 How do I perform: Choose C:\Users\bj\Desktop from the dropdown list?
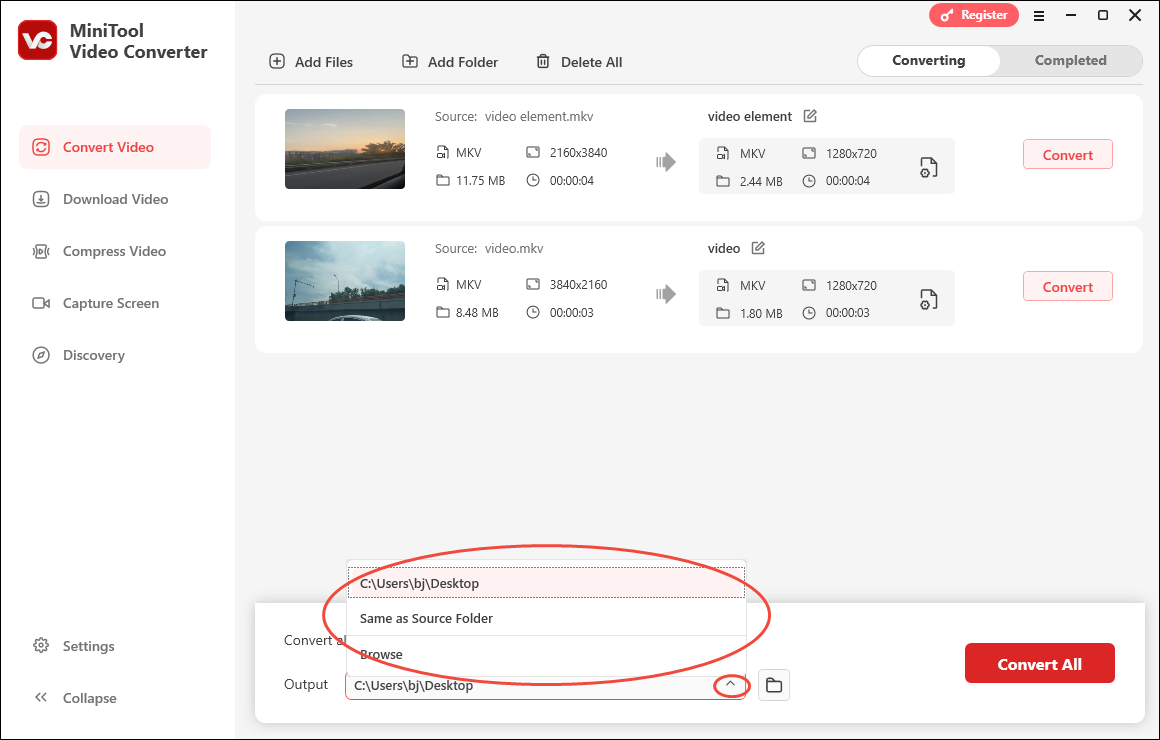[x=546, y=583]
